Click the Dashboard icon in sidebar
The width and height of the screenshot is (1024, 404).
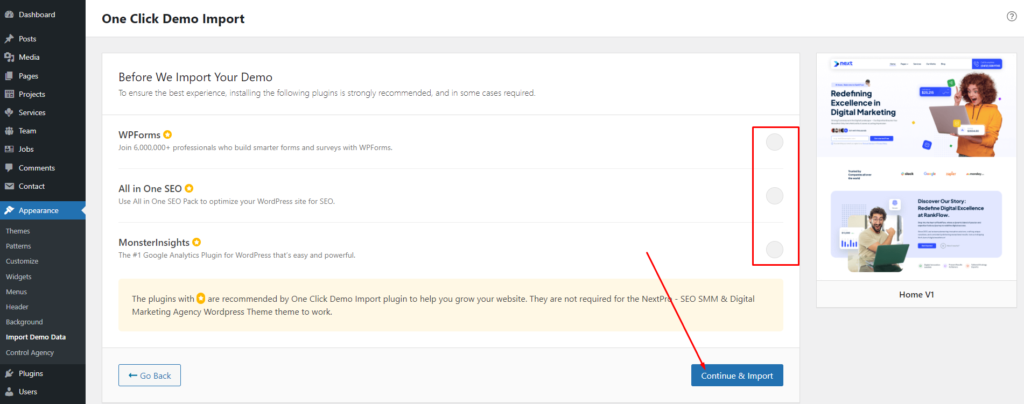[x=9, y=14]
